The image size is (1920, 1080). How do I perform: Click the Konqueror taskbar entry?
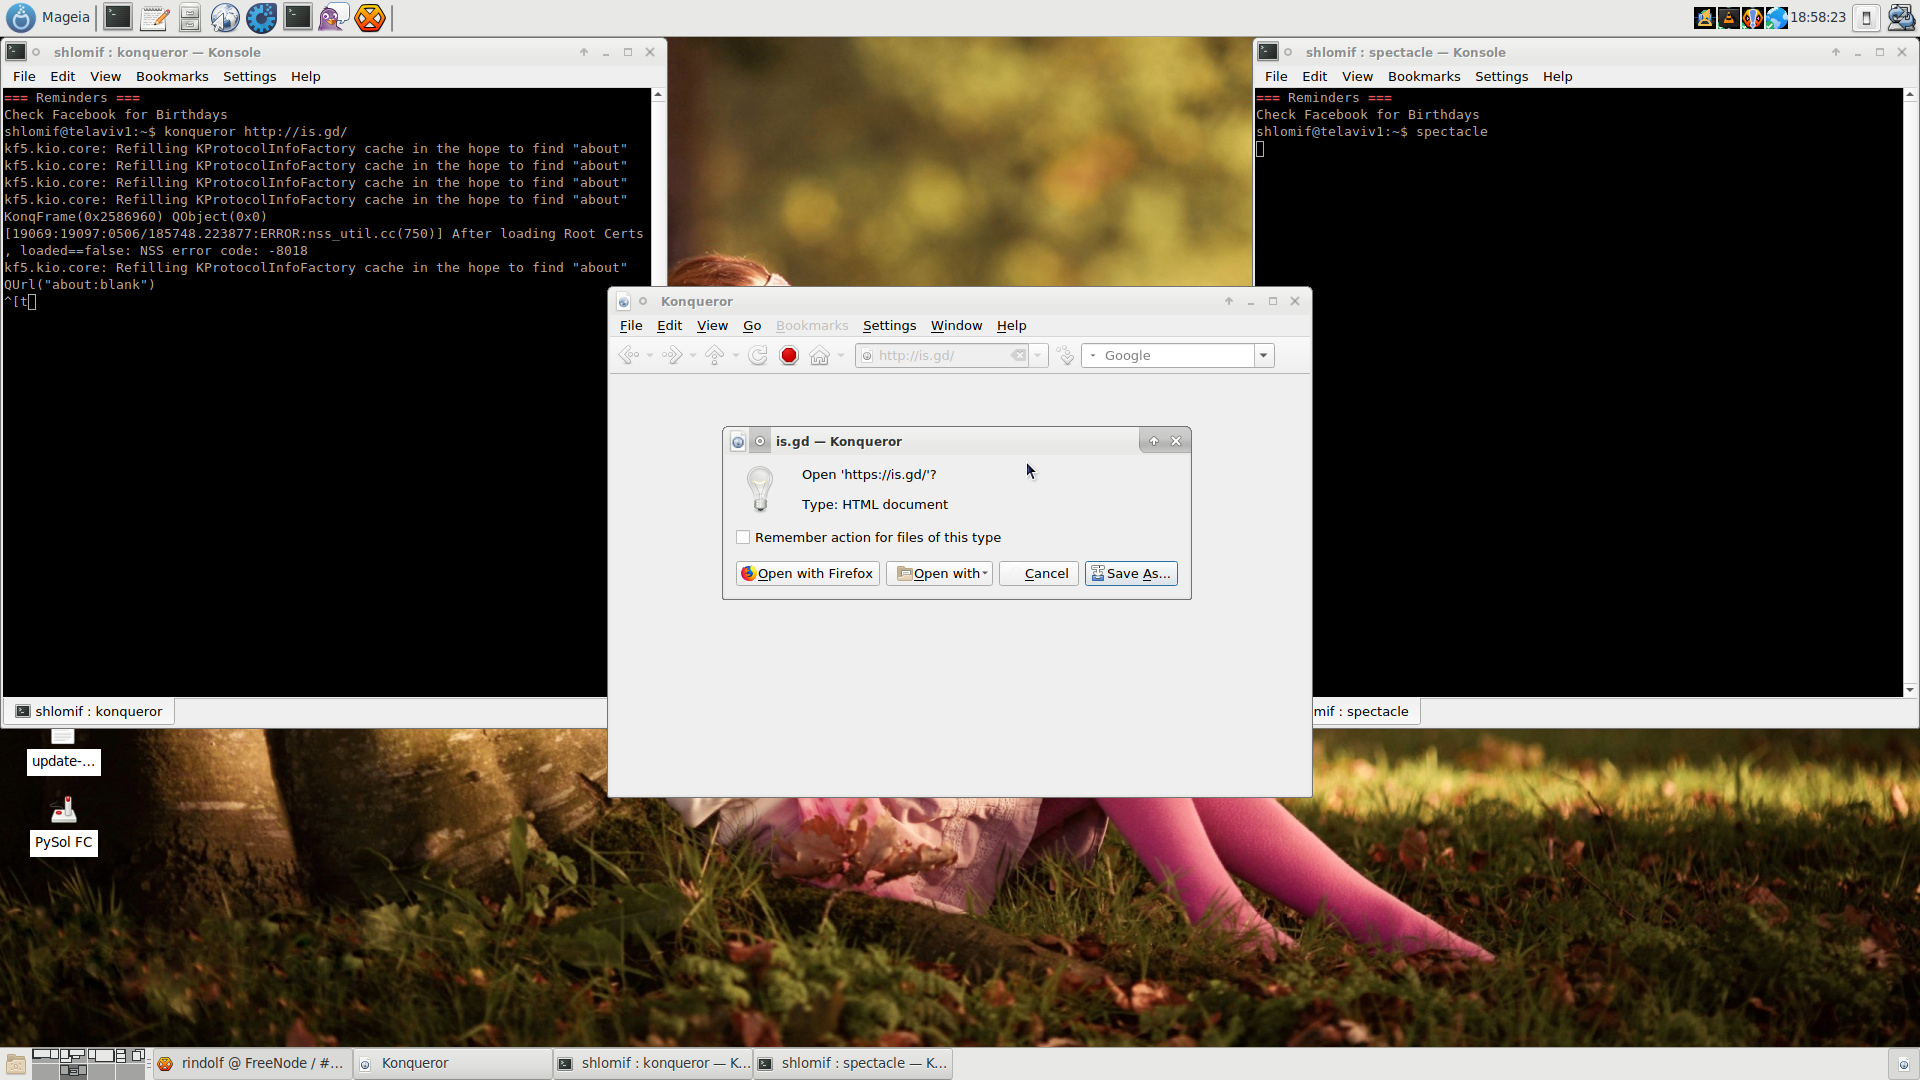pyautogui.click(x=452, y=1063)
